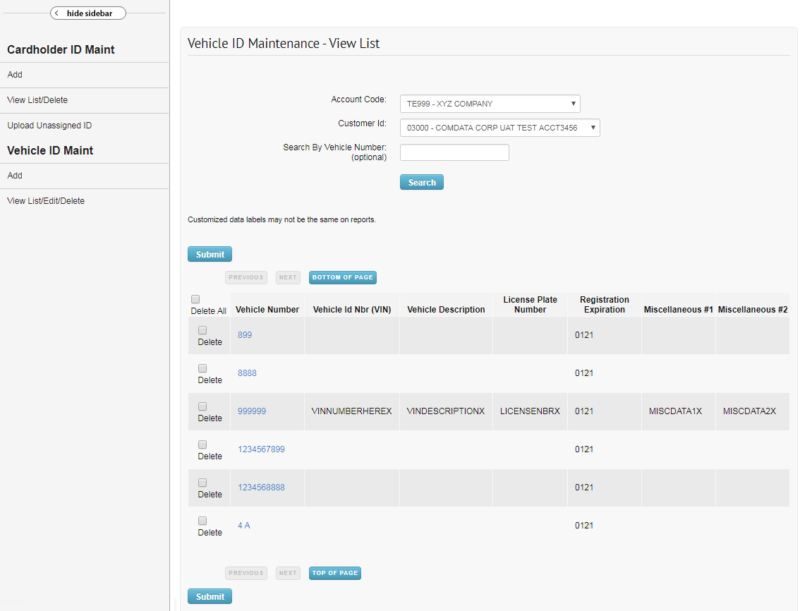Image resolution: width=800 pixels, height=611 pixels.
Task: Open vehicle number 1234567899 link
Action: click(261, 449)
